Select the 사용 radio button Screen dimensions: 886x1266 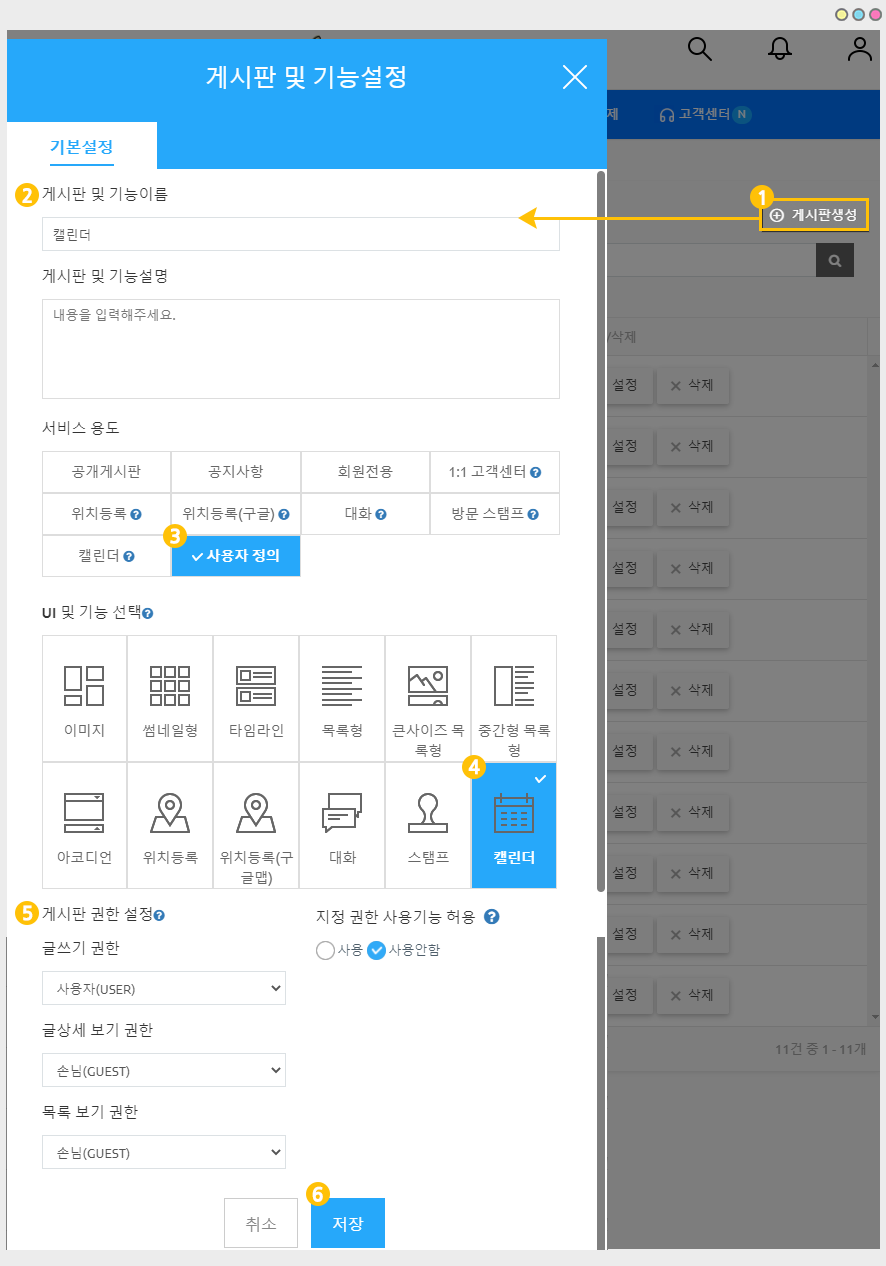[325, 951]
